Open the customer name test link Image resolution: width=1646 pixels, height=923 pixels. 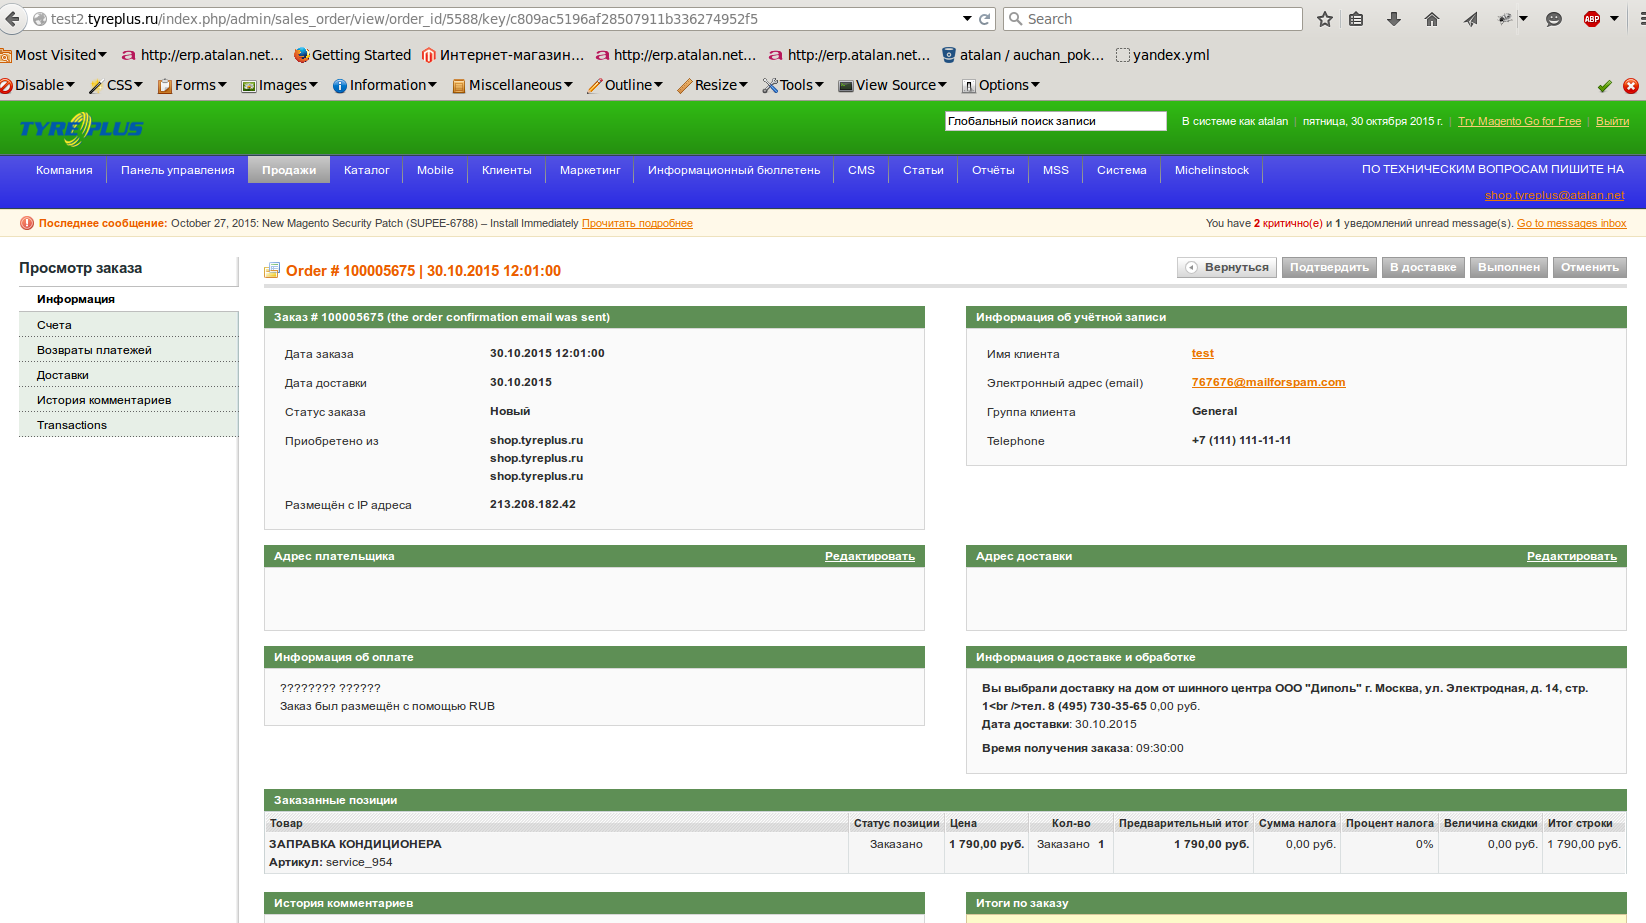[x=1203, y=353]
